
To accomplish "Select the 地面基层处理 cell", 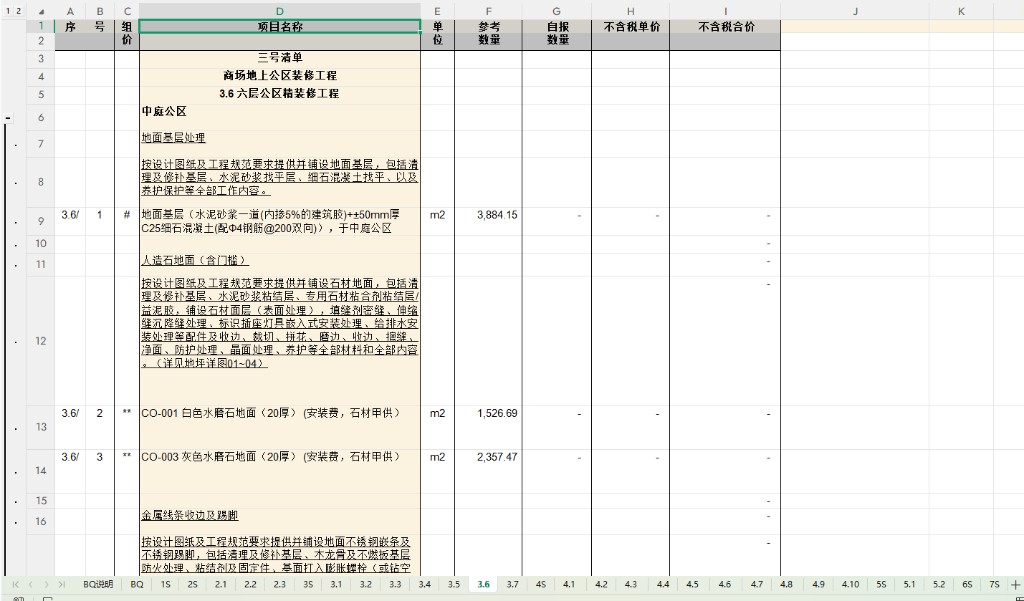I will tap(280, 143).
